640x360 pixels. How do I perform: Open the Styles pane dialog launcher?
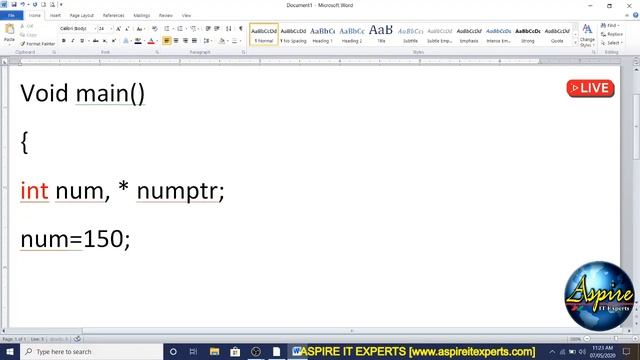pos(594,52)
